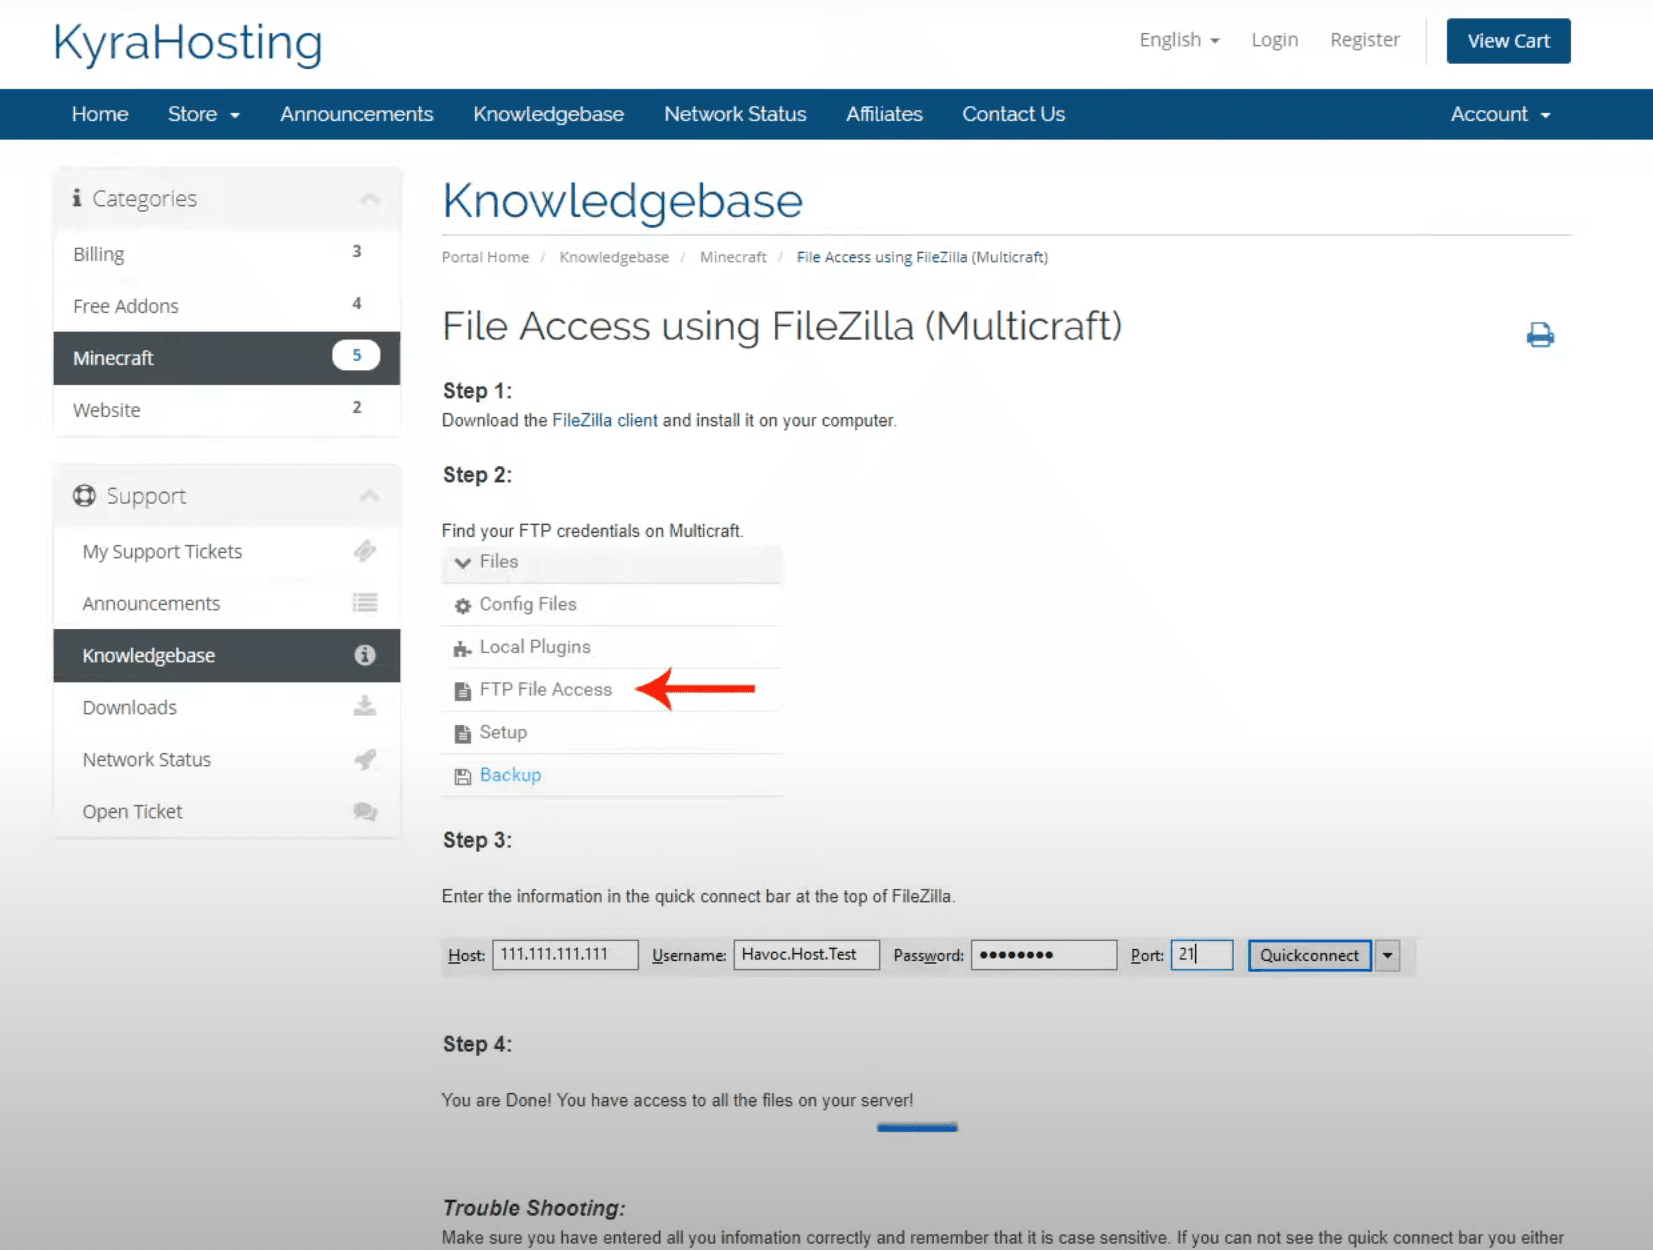Click the chat bubbles icon beside Open Ticket
The image size is (1653, 1250).
pos(365,811)
